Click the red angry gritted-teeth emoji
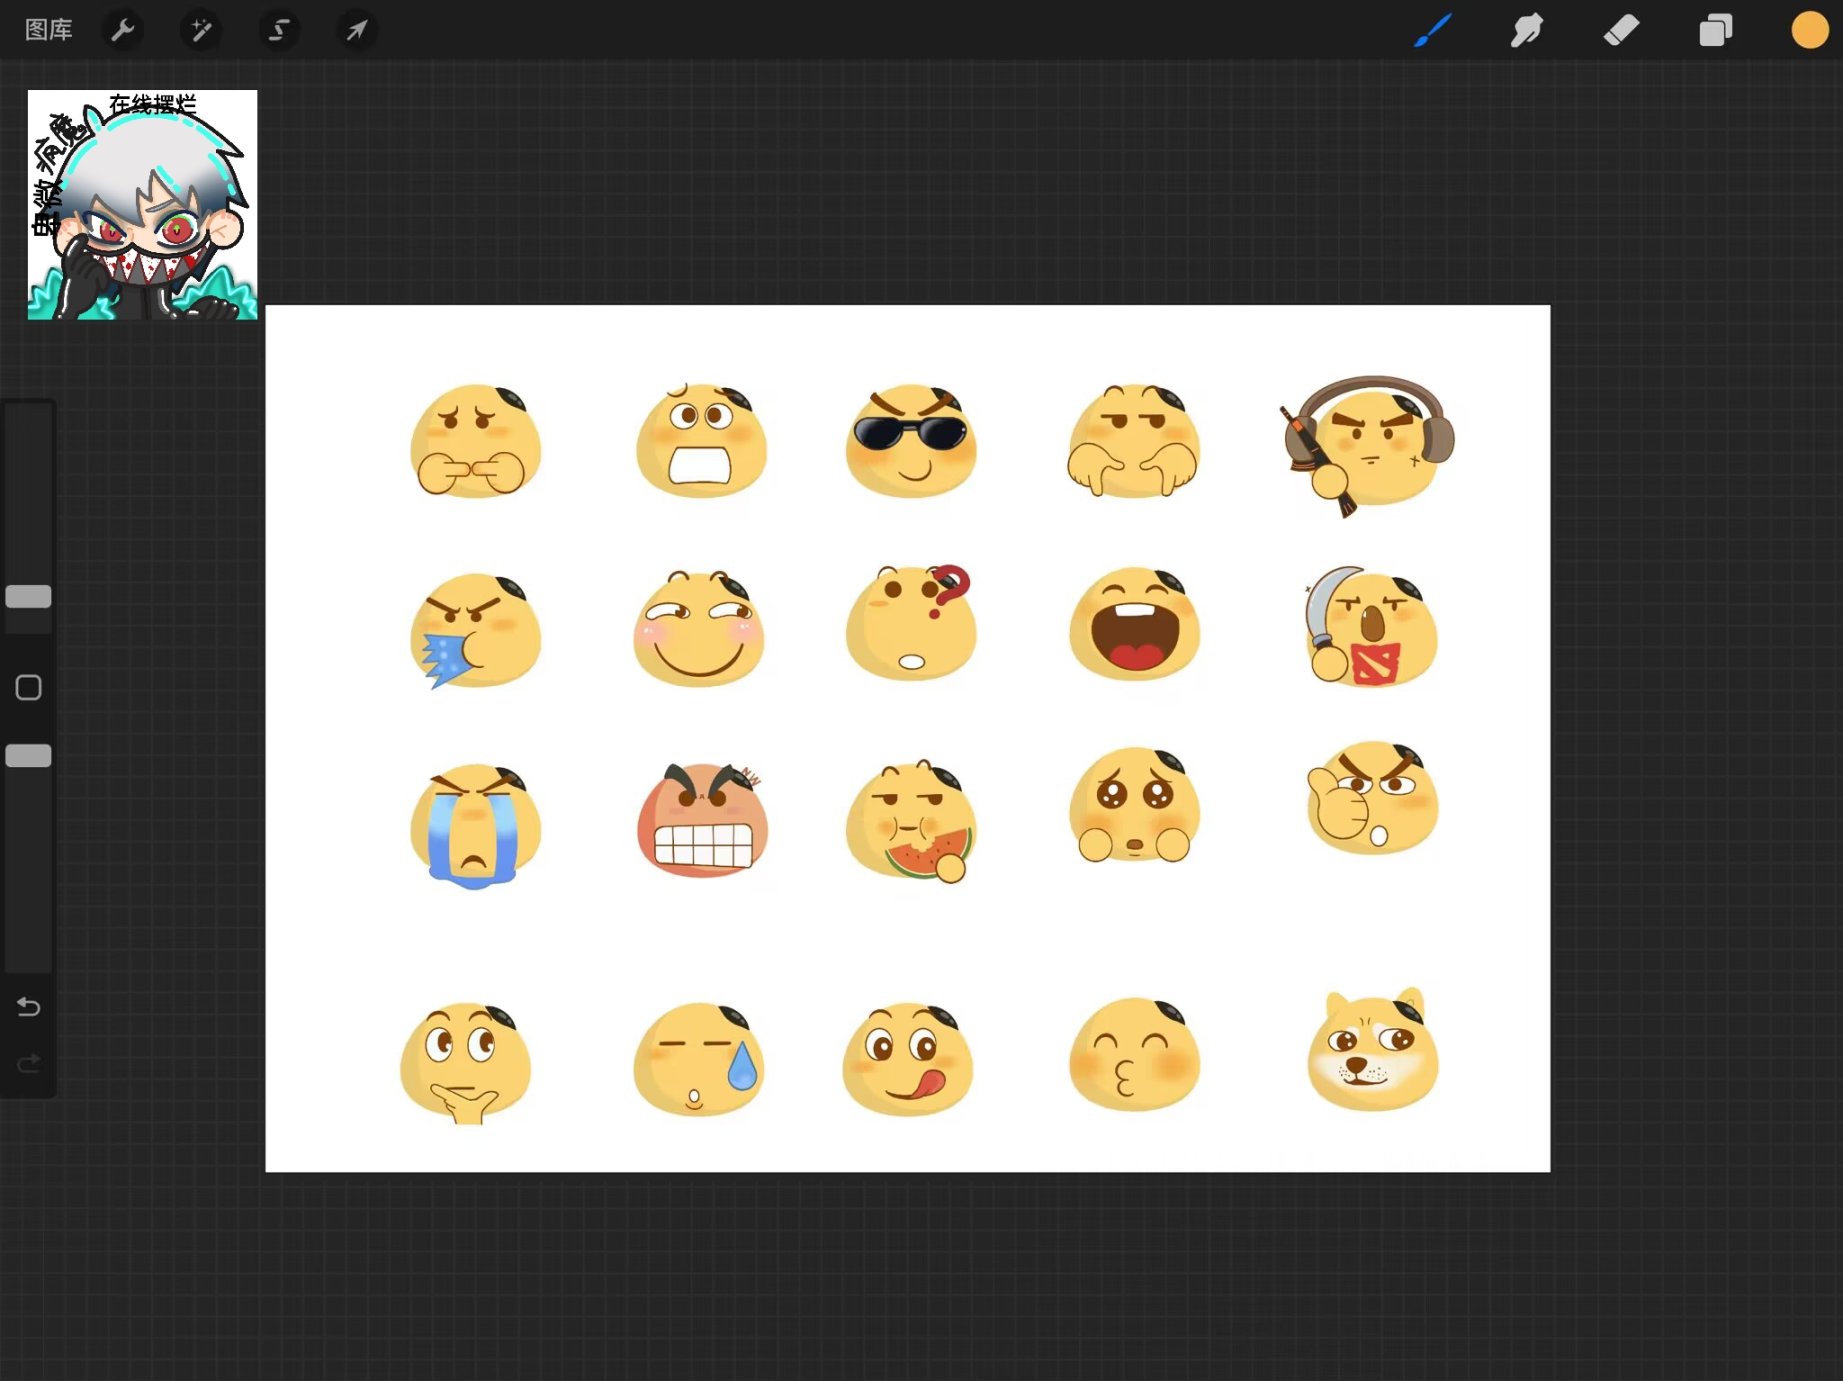This screenshot has width=1843, height=1381. (x=702, y=820)
